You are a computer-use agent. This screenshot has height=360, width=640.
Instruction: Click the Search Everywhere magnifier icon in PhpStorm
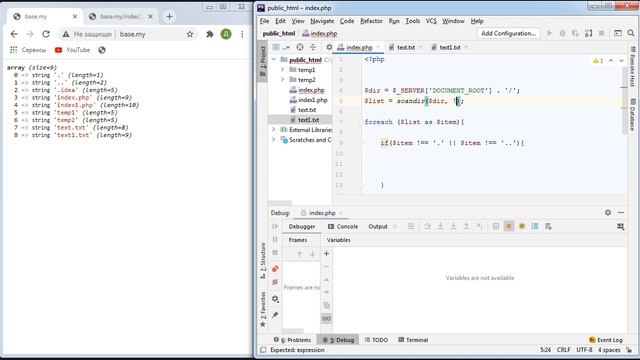coord(631,33)
